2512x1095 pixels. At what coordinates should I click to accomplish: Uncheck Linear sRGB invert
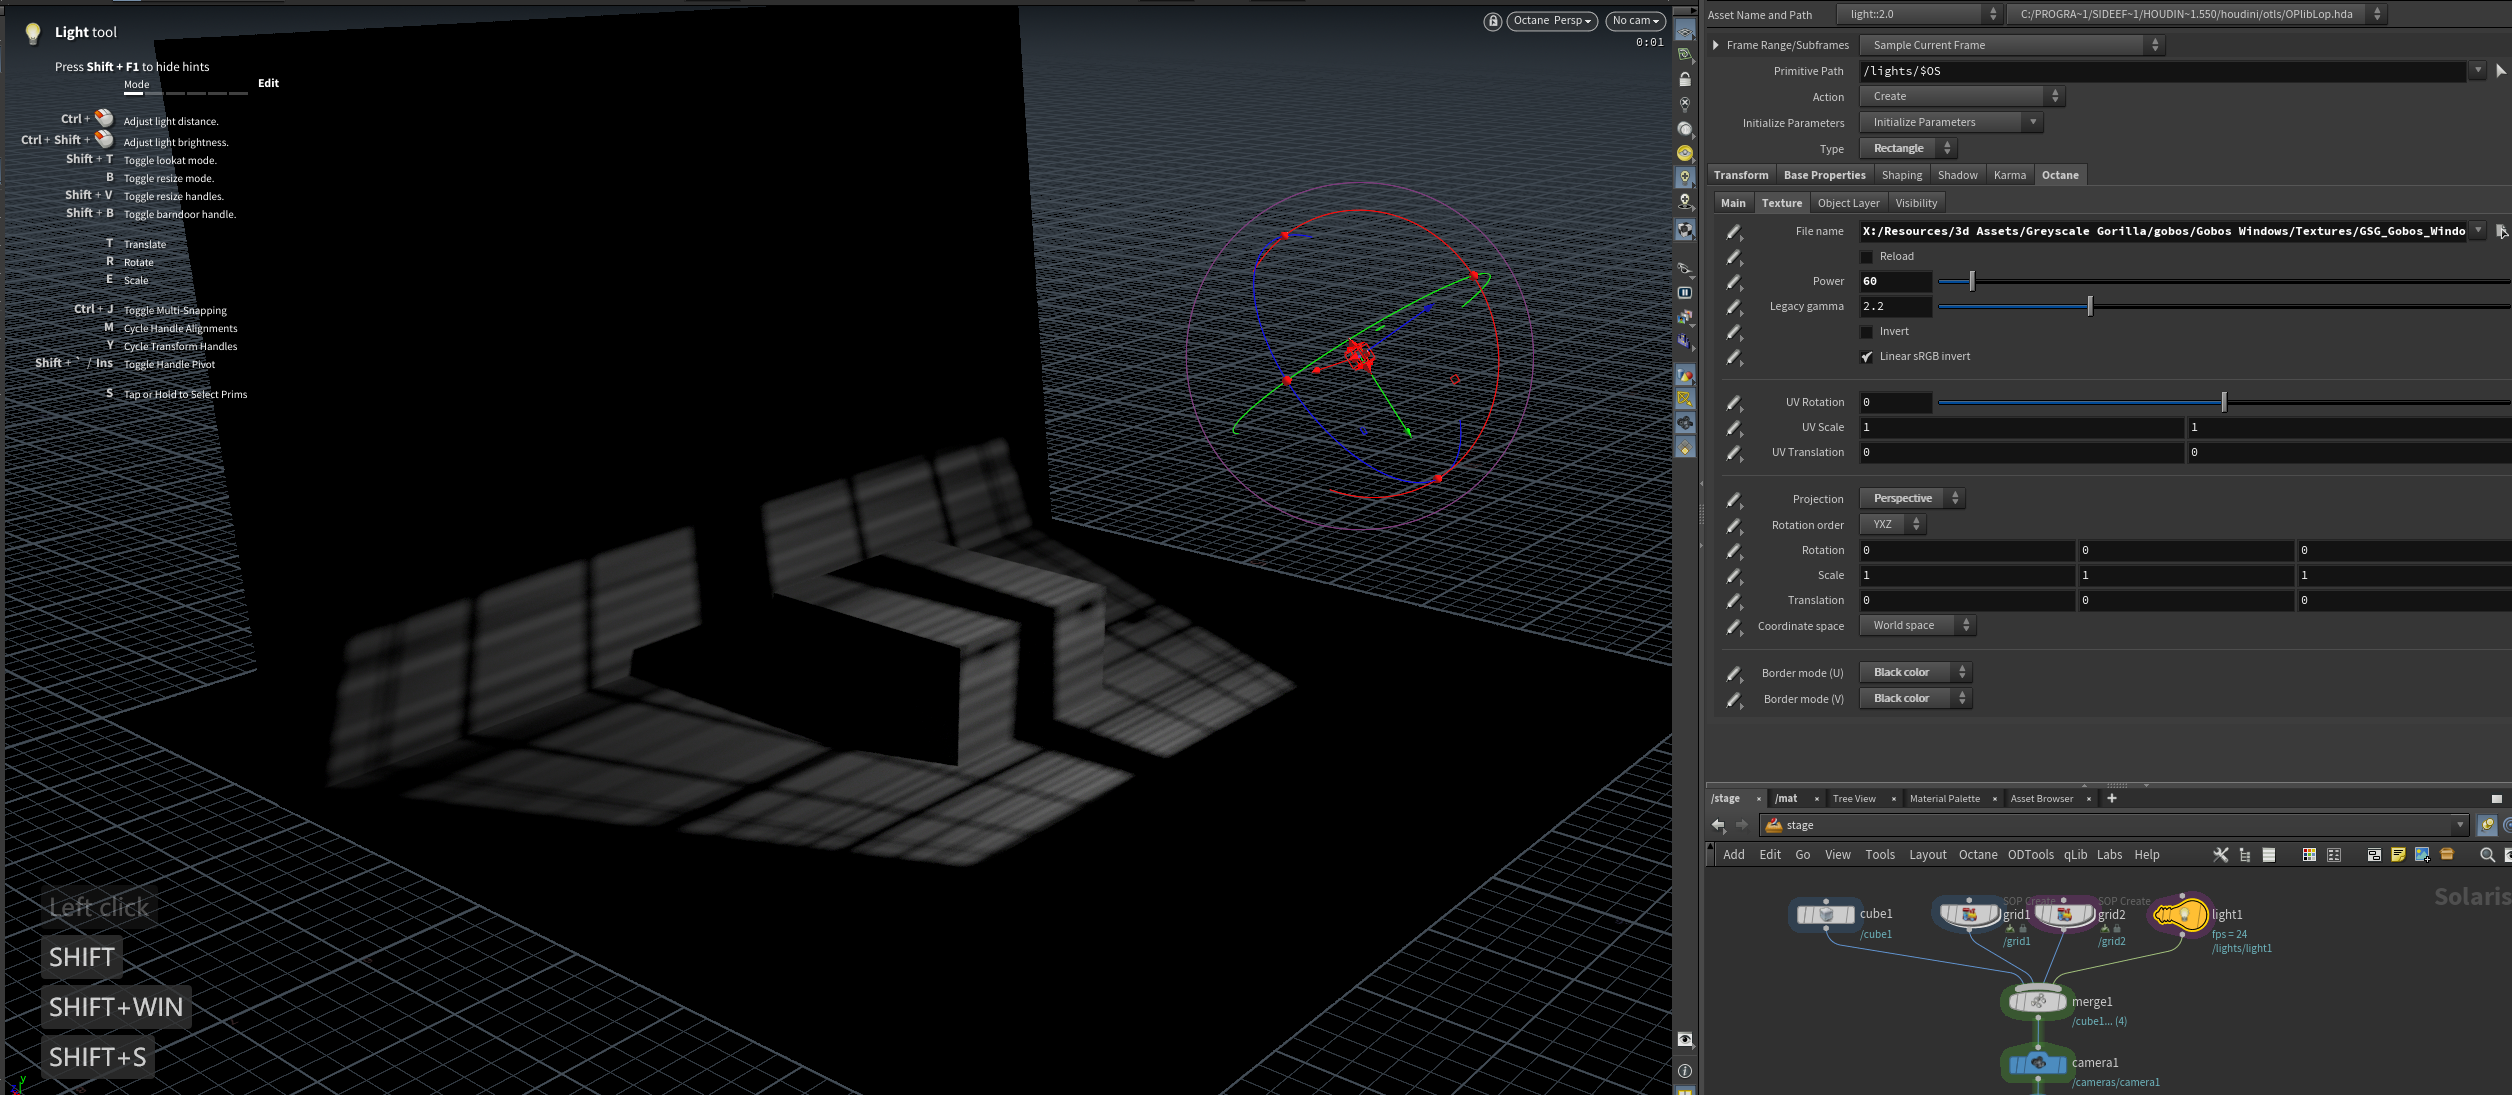click(1866, 357)
